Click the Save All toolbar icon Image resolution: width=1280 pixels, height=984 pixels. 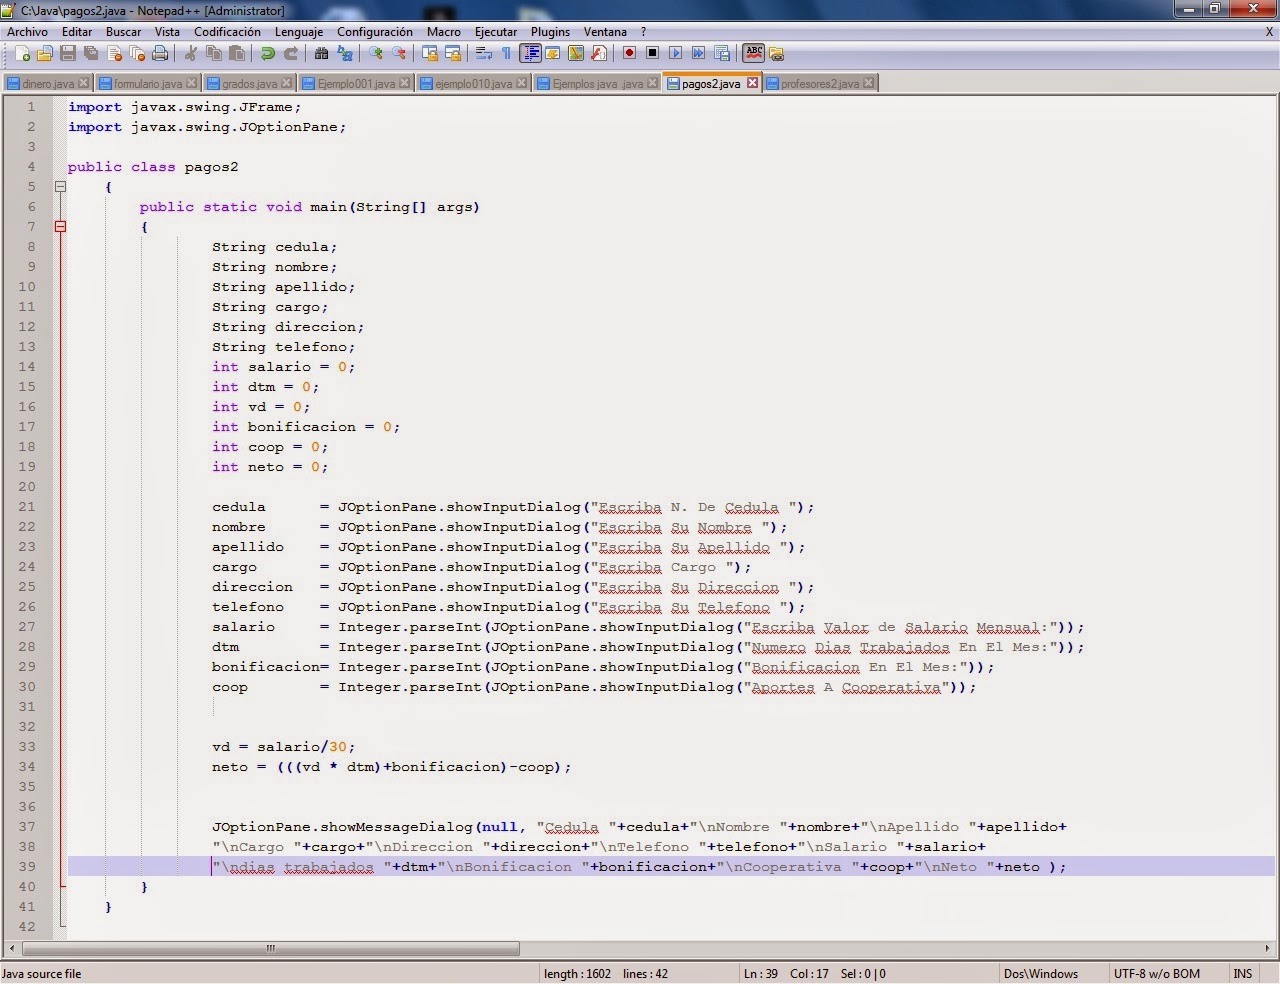(91, 53)
